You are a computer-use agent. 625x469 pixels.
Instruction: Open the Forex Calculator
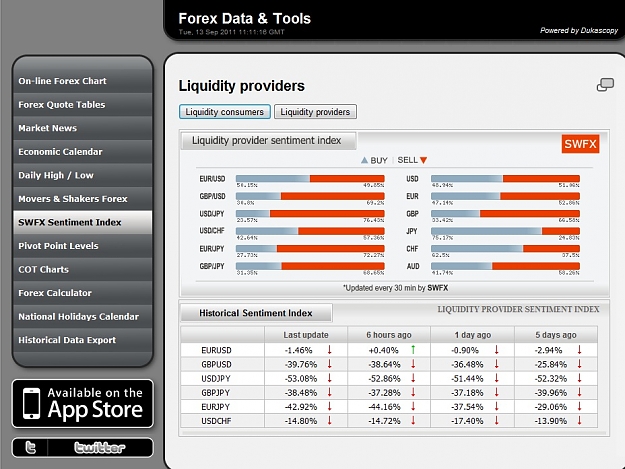click(83, 293)
